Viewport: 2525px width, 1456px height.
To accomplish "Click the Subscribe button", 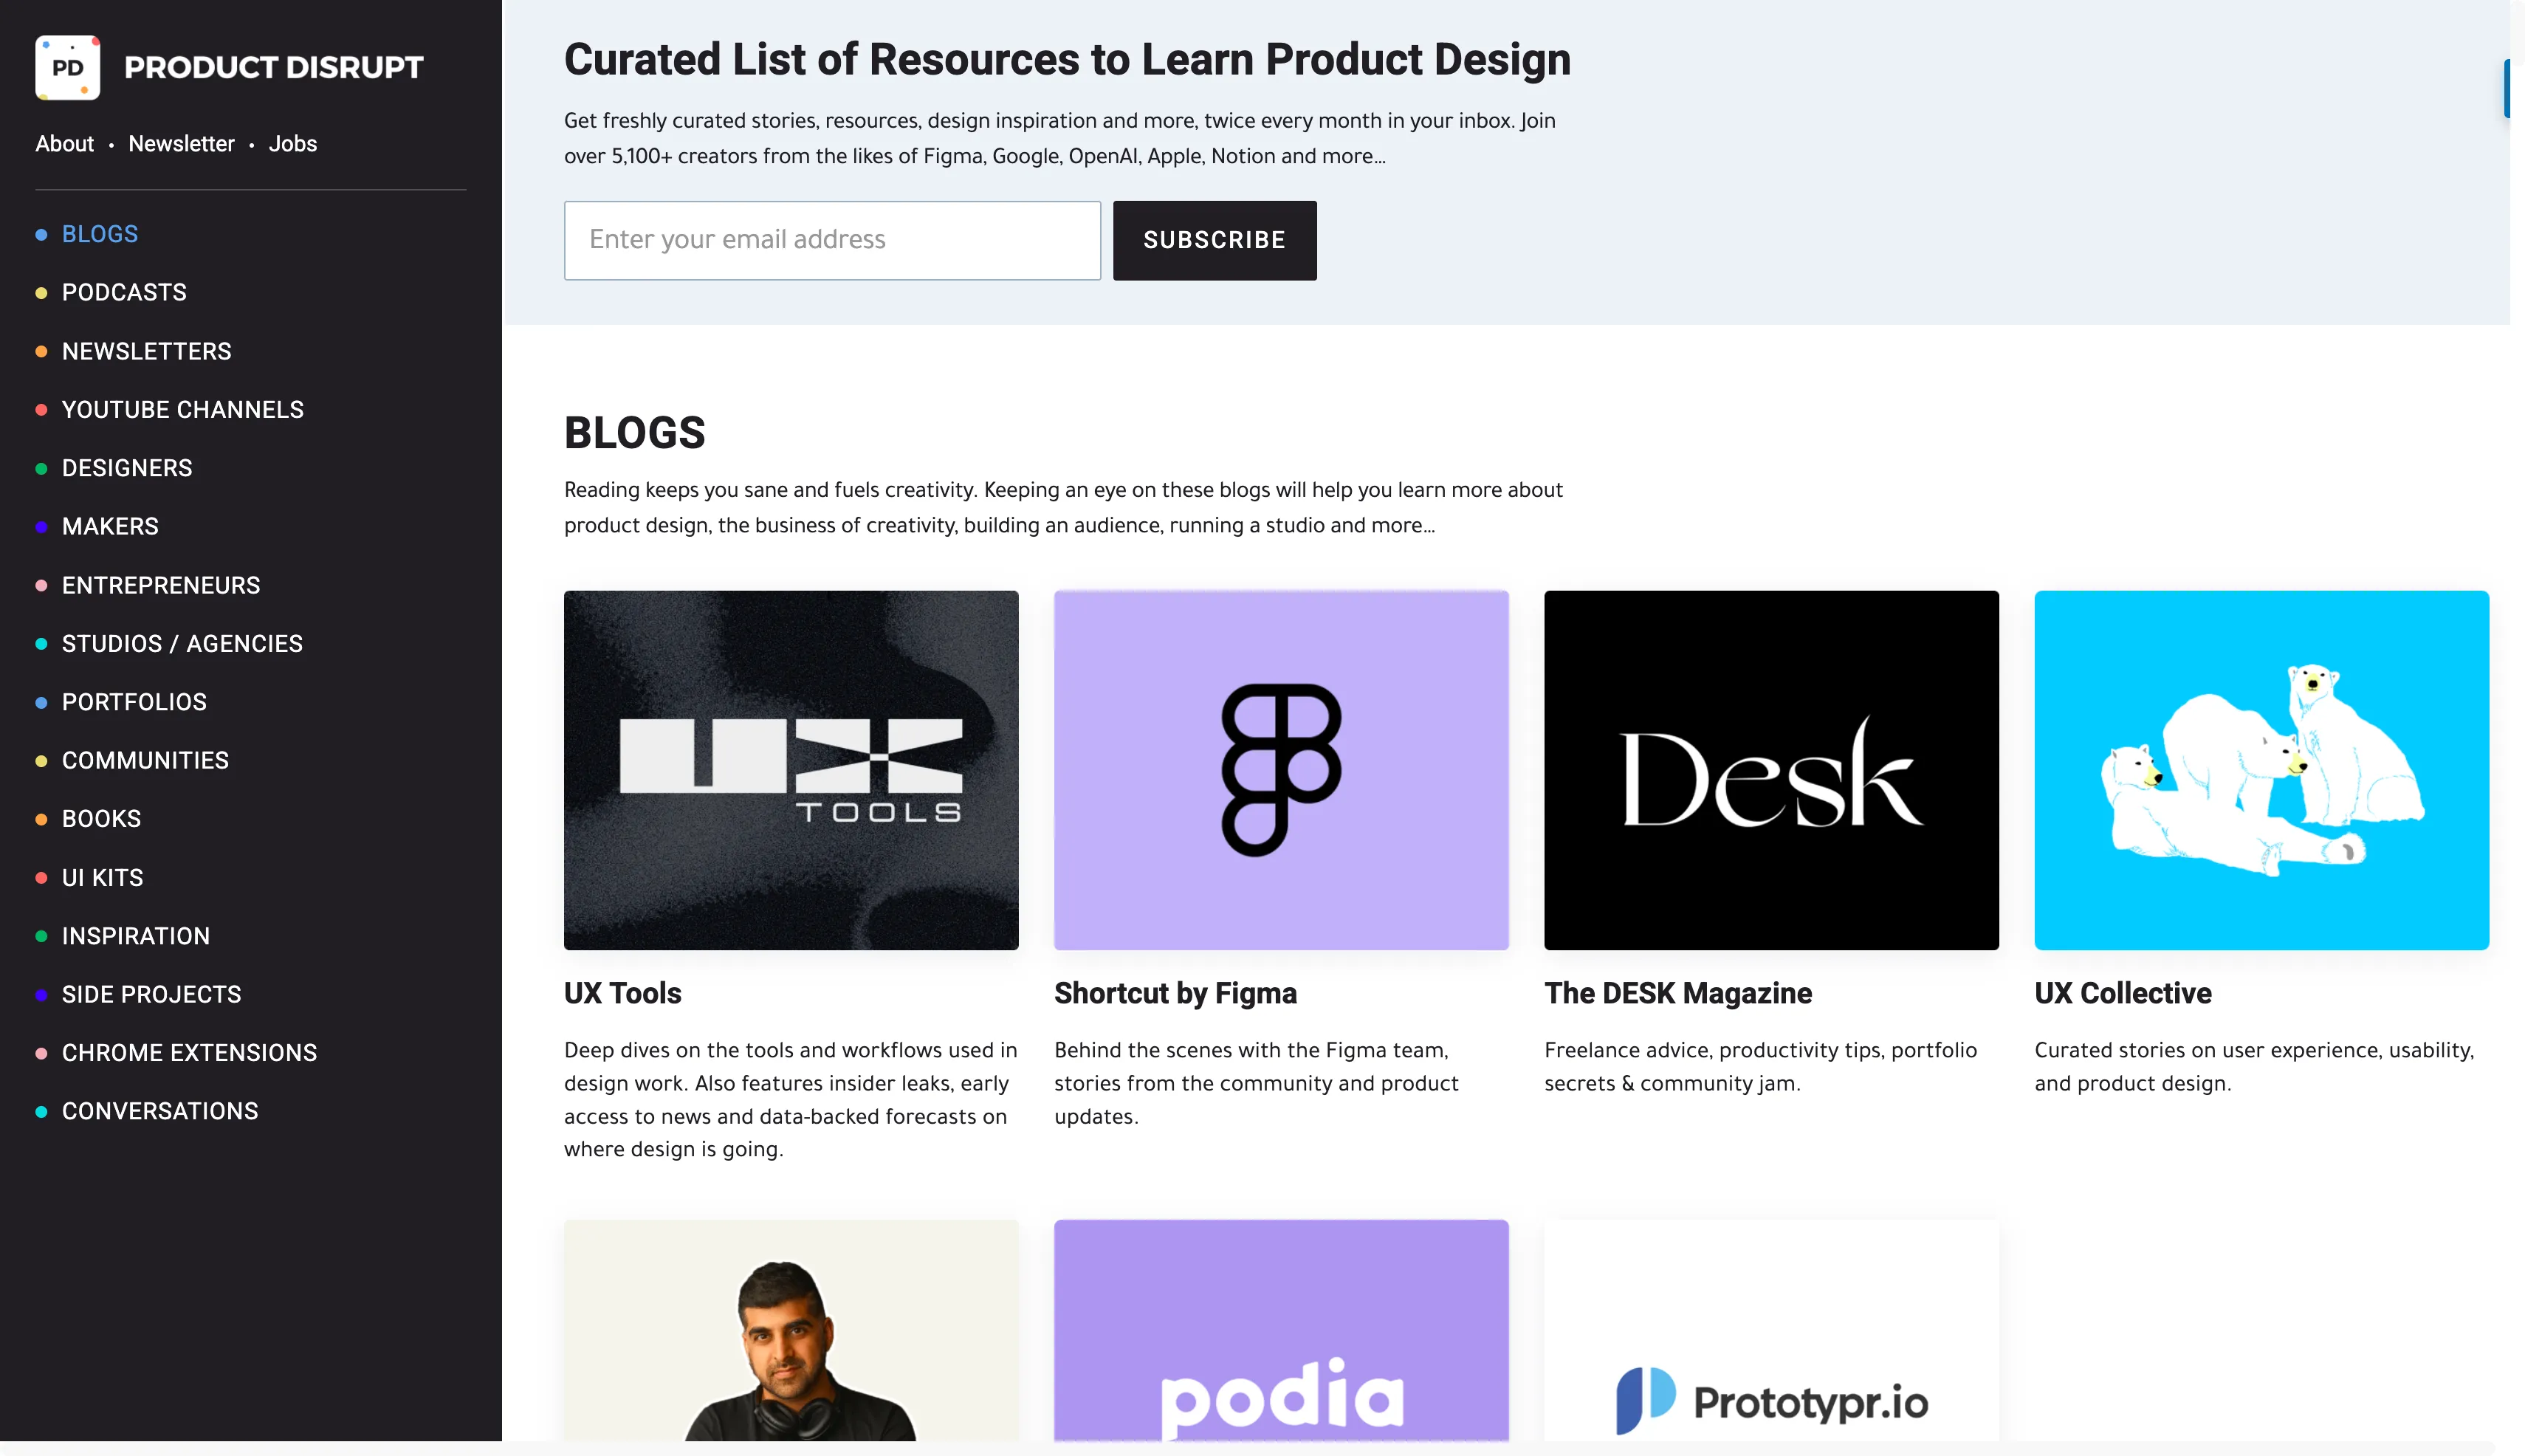I will (1214, 240).
